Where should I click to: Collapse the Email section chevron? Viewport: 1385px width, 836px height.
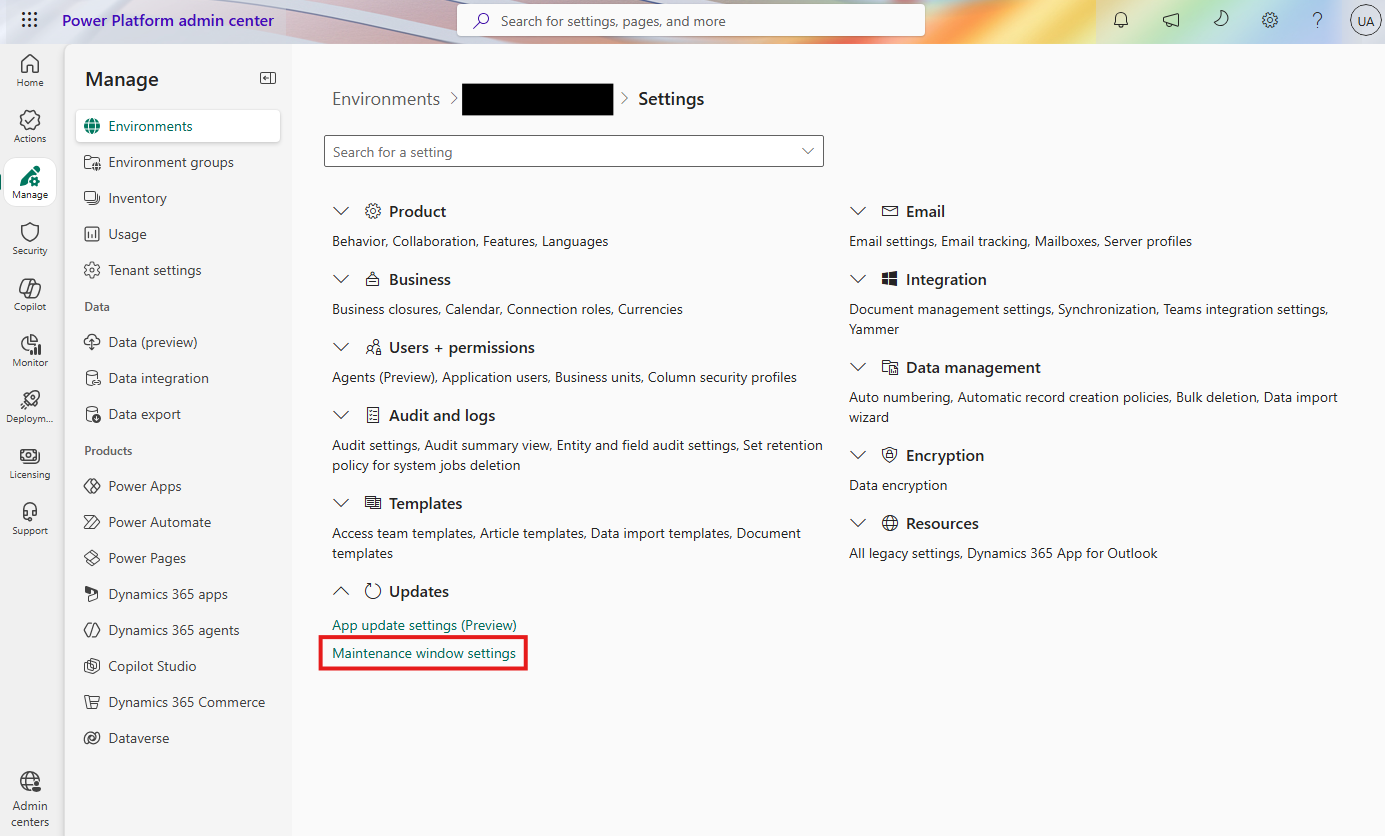point(858,212)
